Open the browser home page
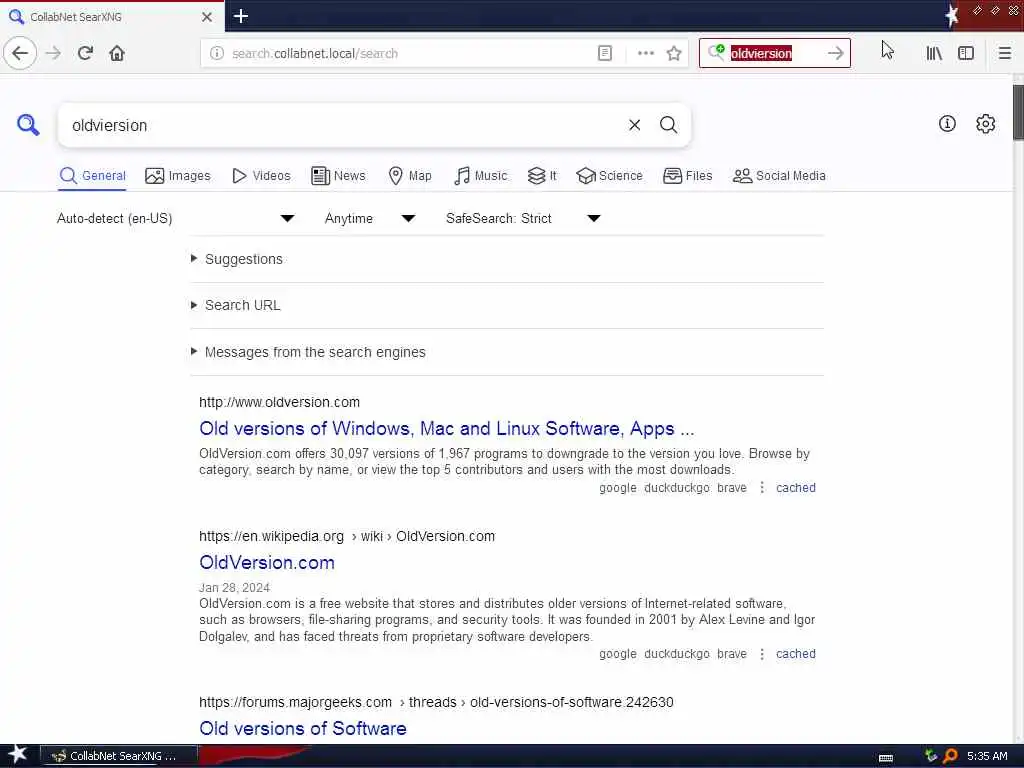The image size is (1024, 768). click(x=117, y=53)
